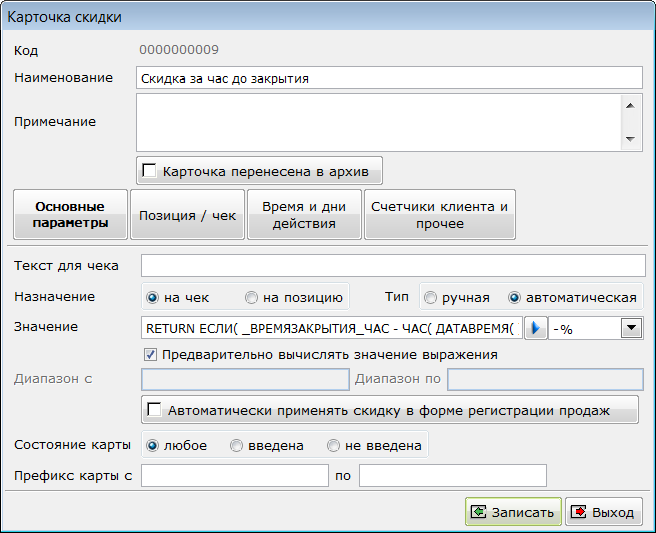
Task: Uncheck Предварительно вычислять значение выражения
Action: point(151,355)
